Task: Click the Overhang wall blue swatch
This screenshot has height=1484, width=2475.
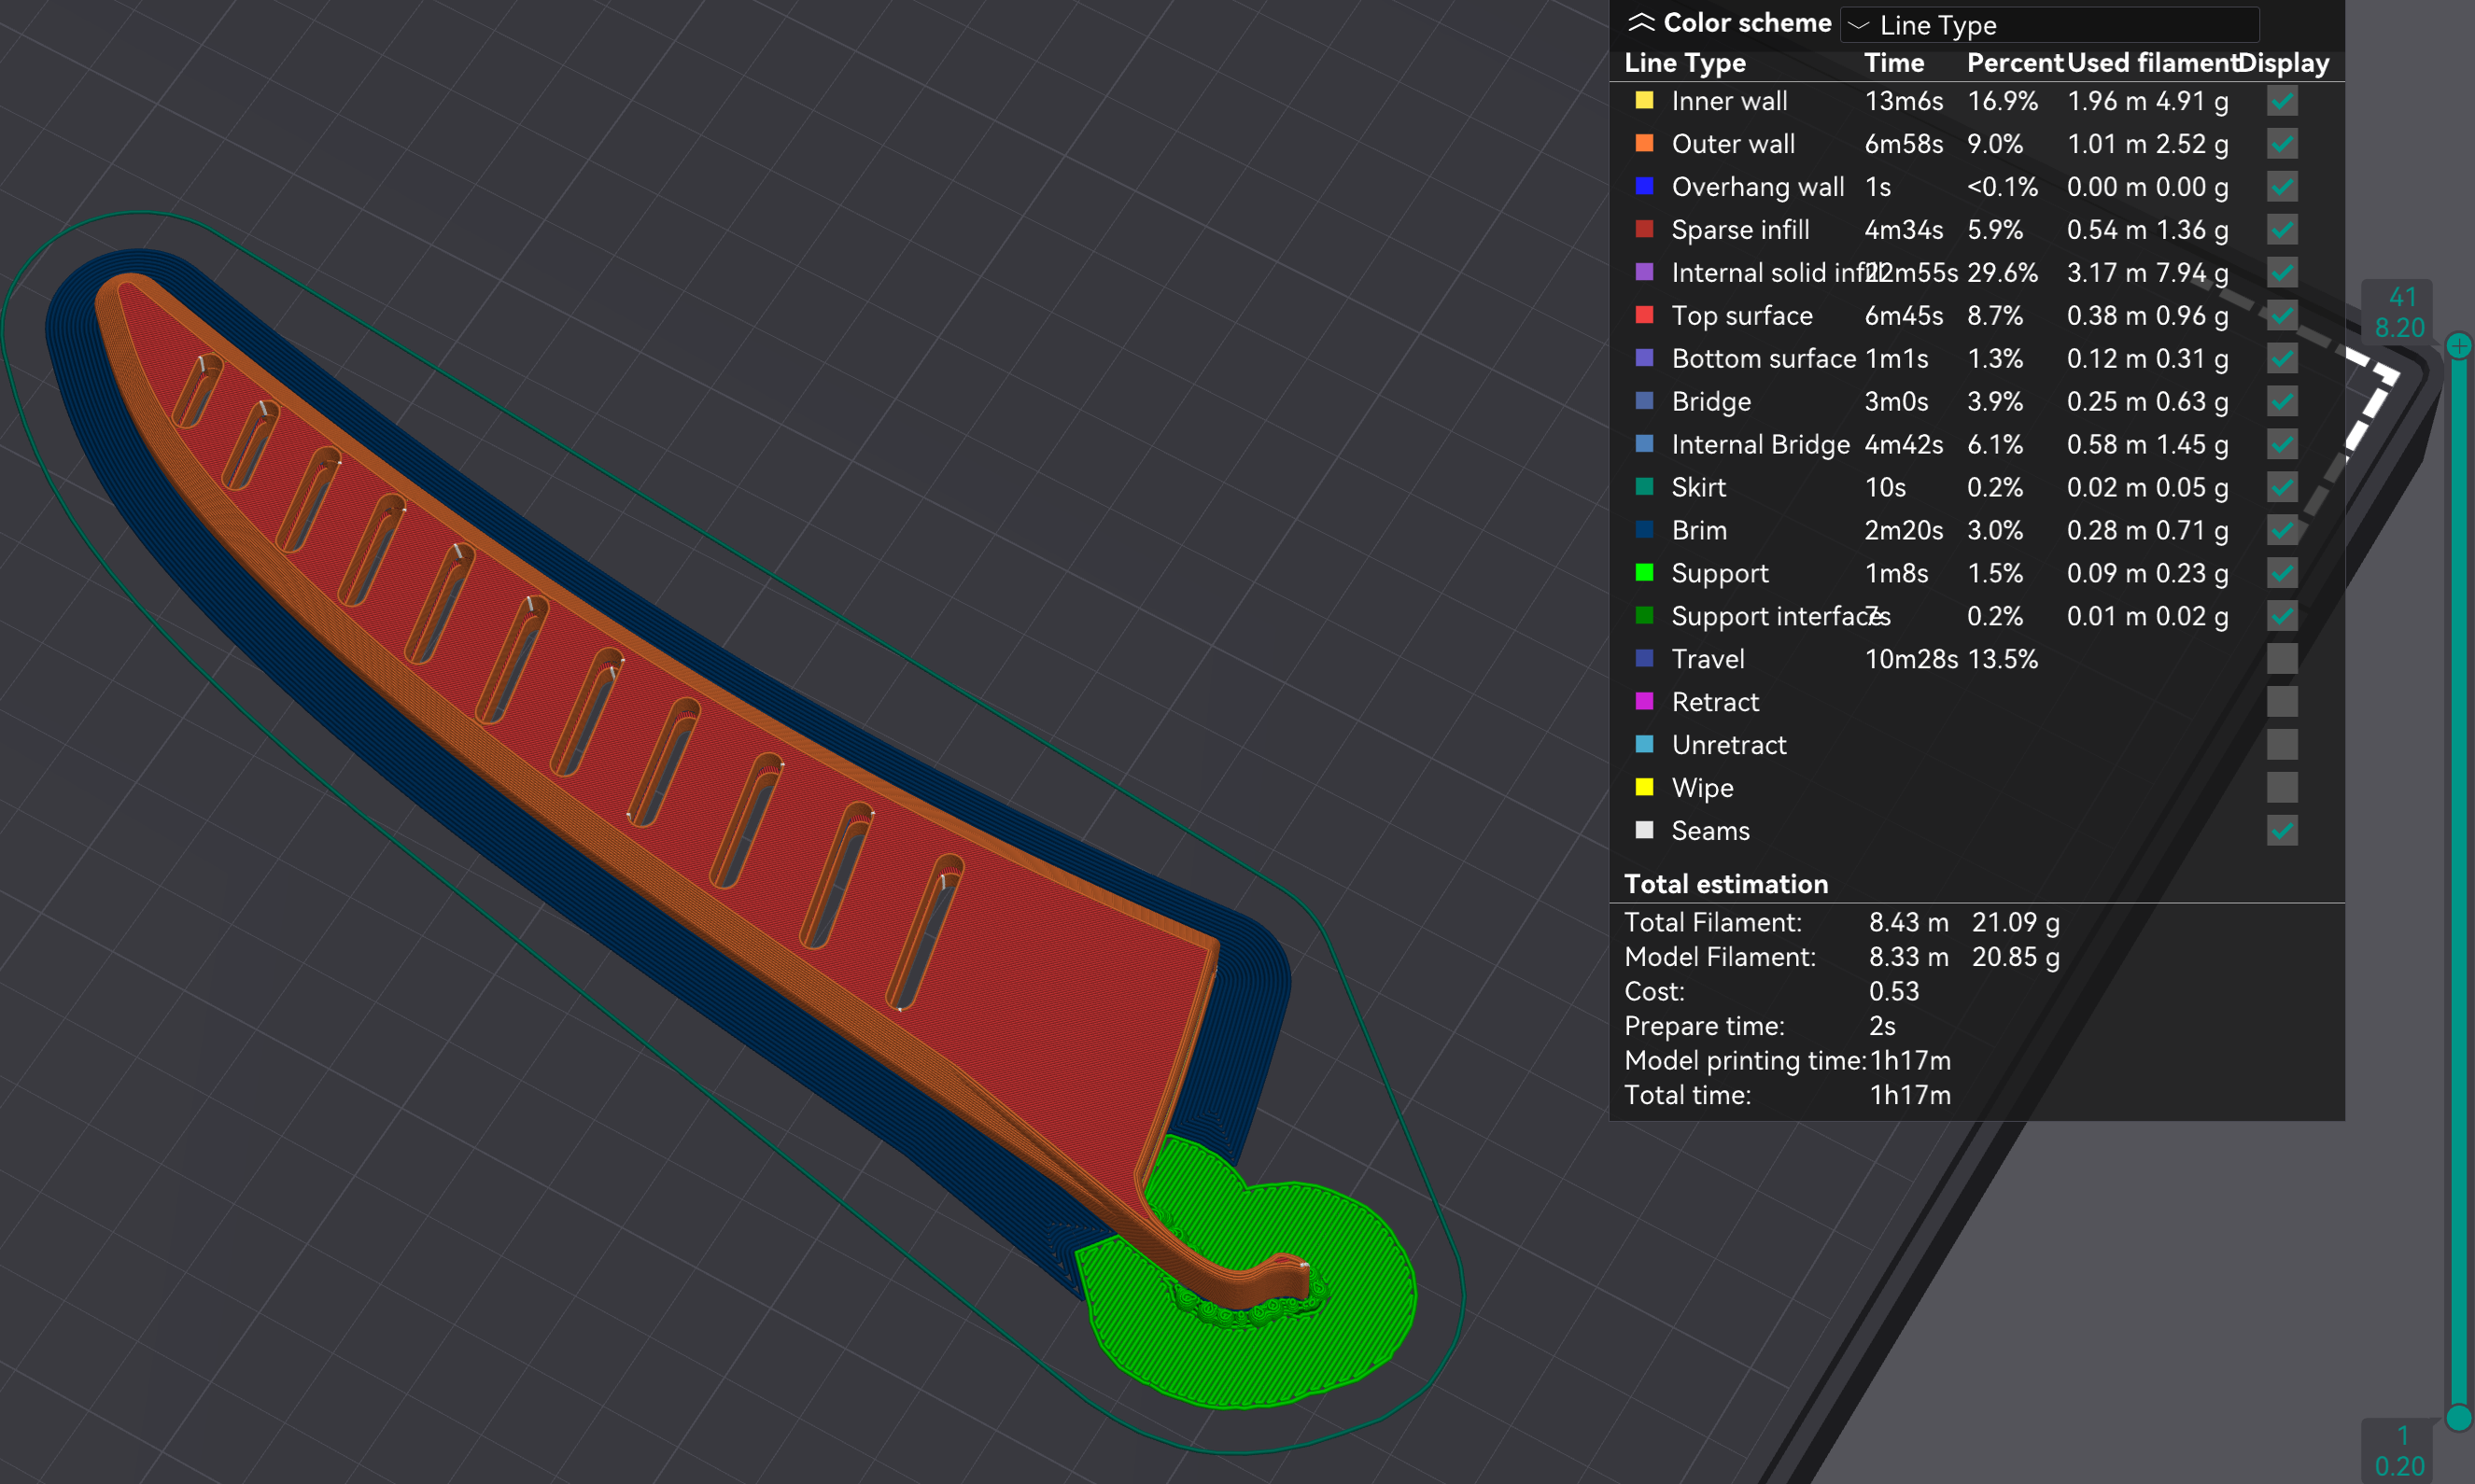Action: [1644, 186]
